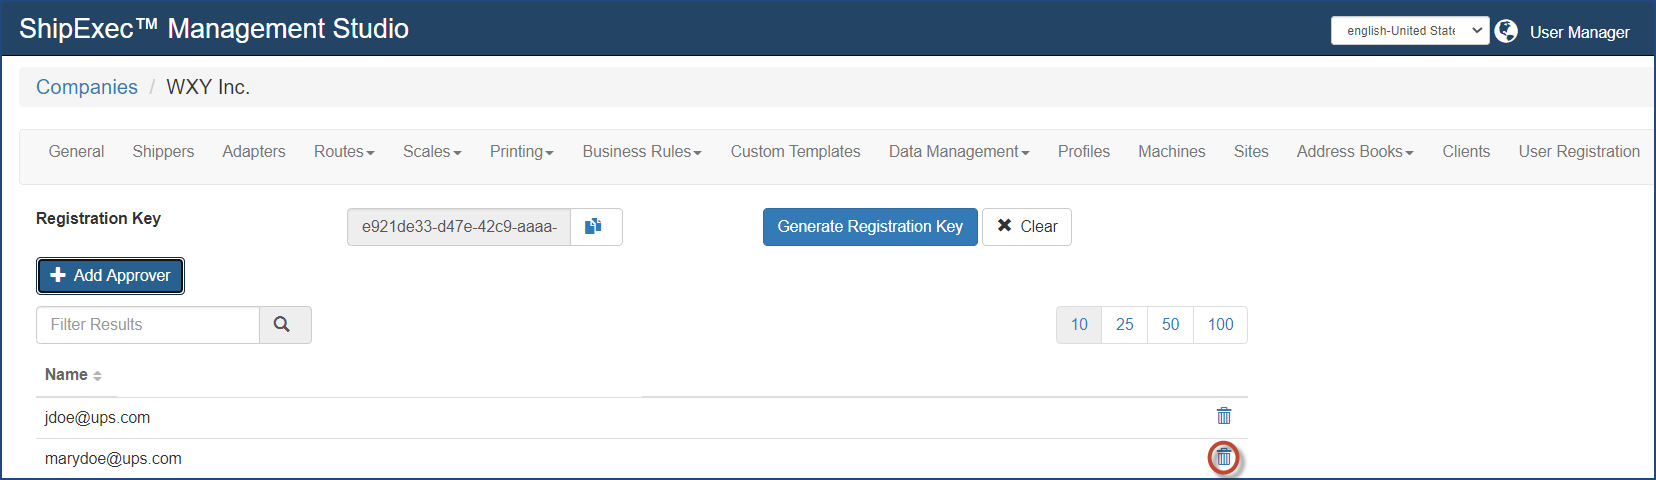The image size is (1656, 480).
Task: Open the Profiles tab
Action: click(x=1084, y=152)
